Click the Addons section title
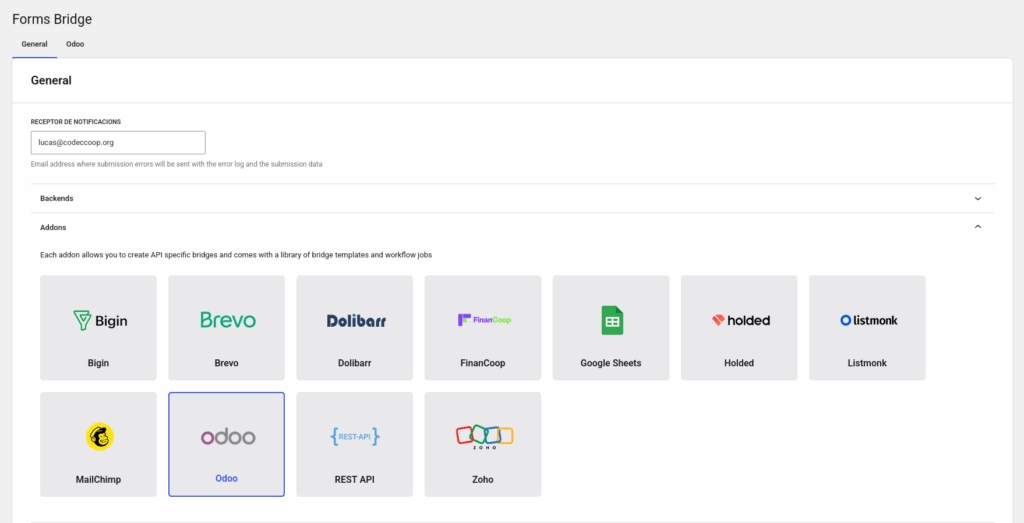 tap(53, 227)
